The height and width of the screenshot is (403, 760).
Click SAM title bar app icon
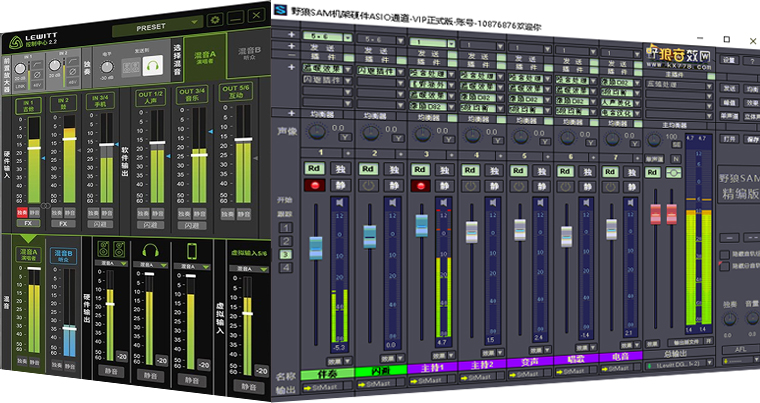tap(280, 10)
